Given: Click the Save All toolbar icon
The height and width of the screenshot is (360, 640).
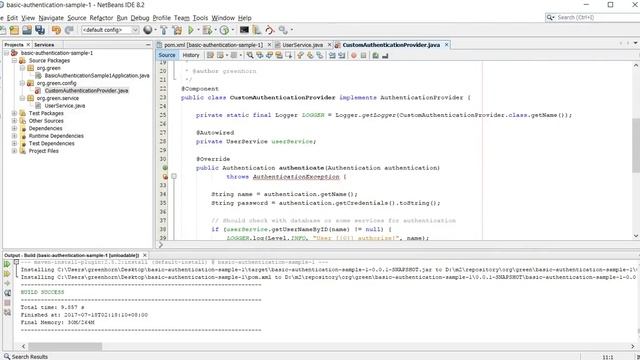Looking at the screenshot, I should 40,30.
